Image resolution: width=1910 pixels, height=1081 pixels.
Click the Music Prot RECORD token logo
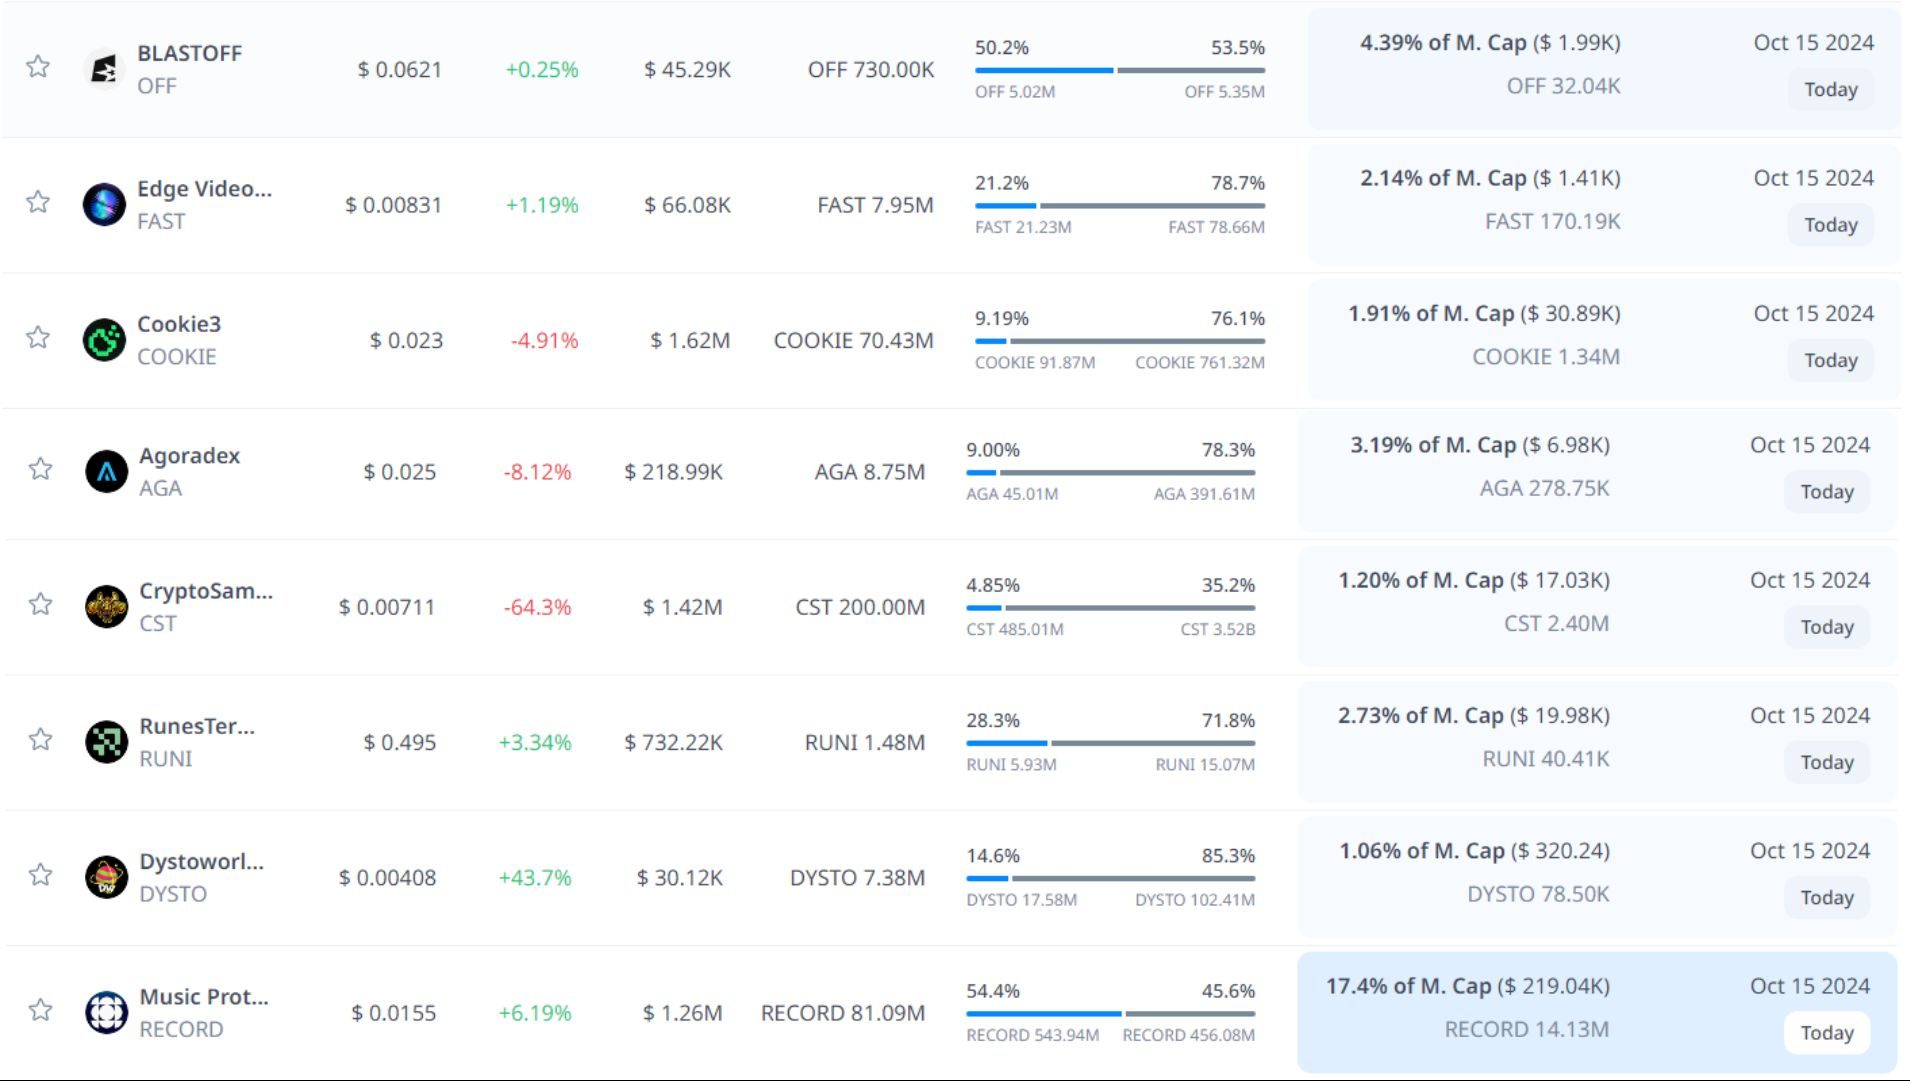coord(106,1012)
